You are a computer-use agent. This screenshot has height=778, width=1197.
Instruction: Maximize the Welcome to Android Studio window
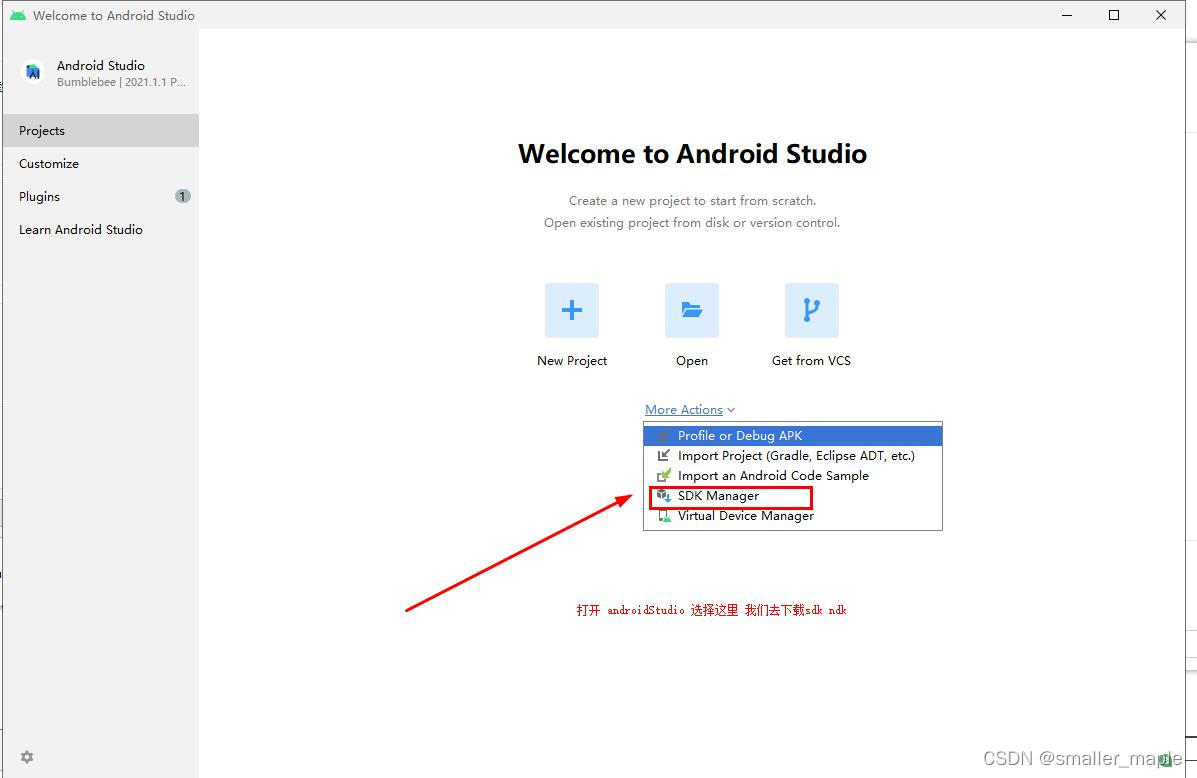point(1114,15)
